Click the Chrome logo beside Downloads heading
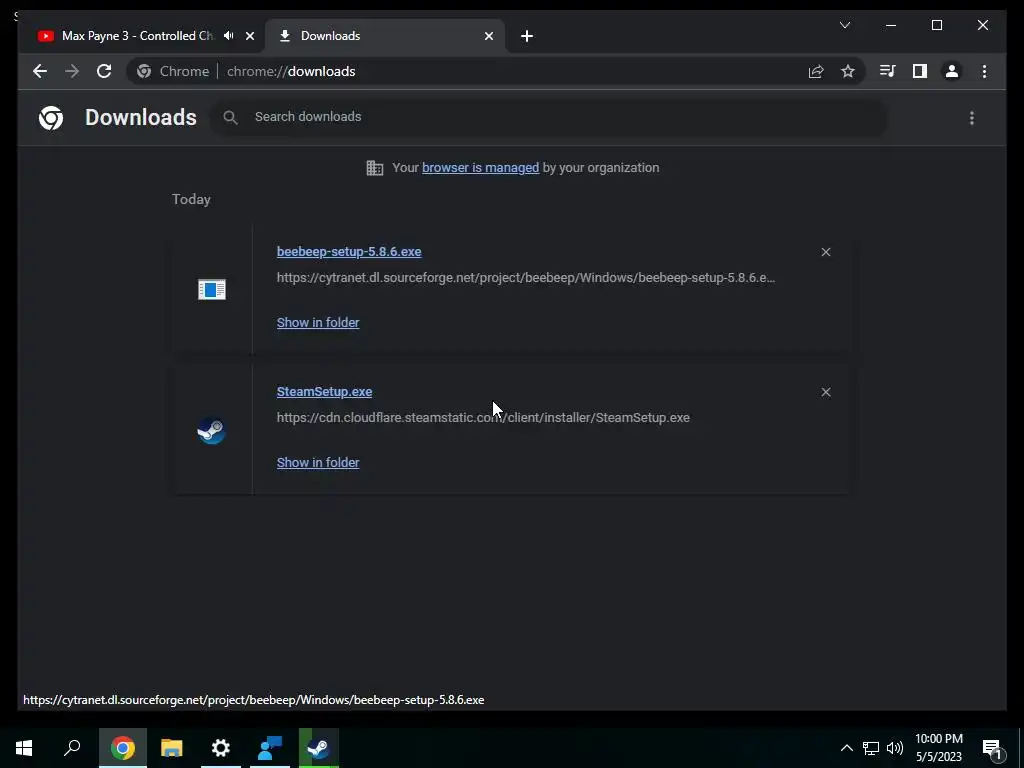The width and height of the screenshot is (1024, 768). pyautogui.click(x=51, y=118)
